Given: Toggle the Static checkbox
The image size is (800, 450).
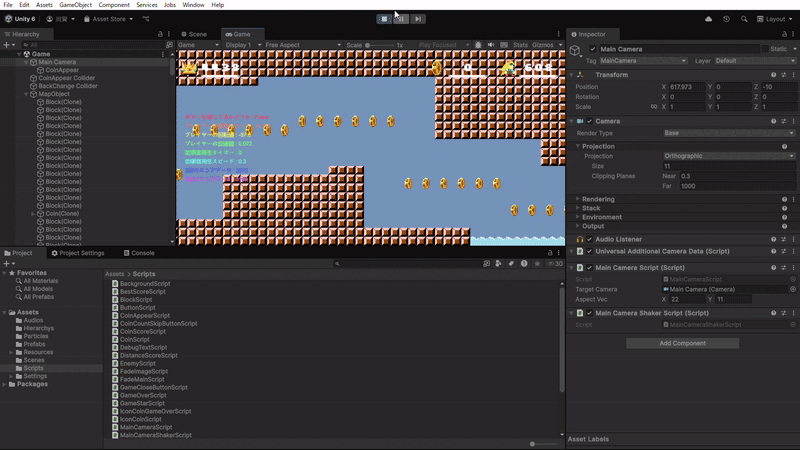Looking at the screenshot, I should pos(765,49).
